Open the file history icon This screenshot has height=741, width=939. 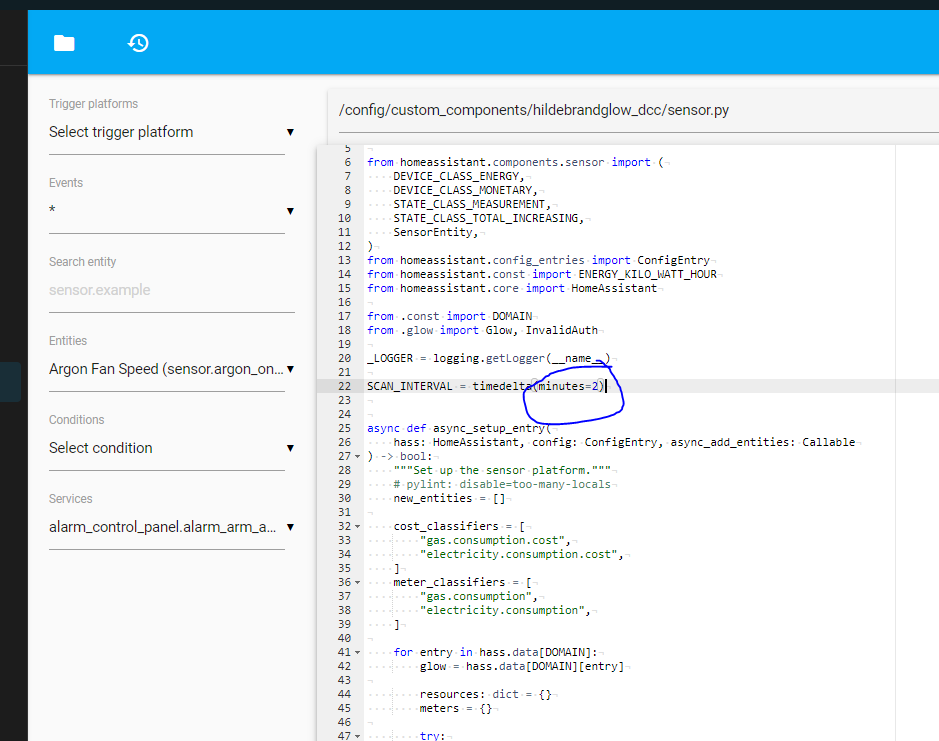138,43
